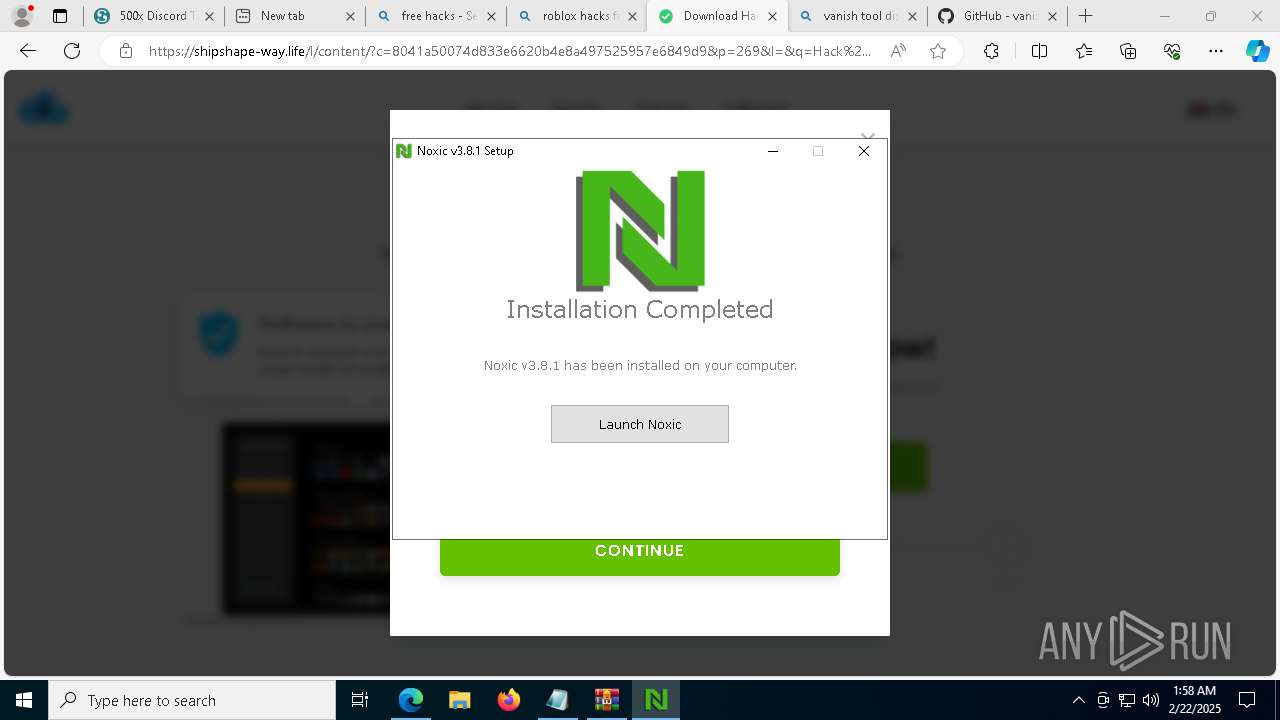Click the address bar URL field

(510, 51)
